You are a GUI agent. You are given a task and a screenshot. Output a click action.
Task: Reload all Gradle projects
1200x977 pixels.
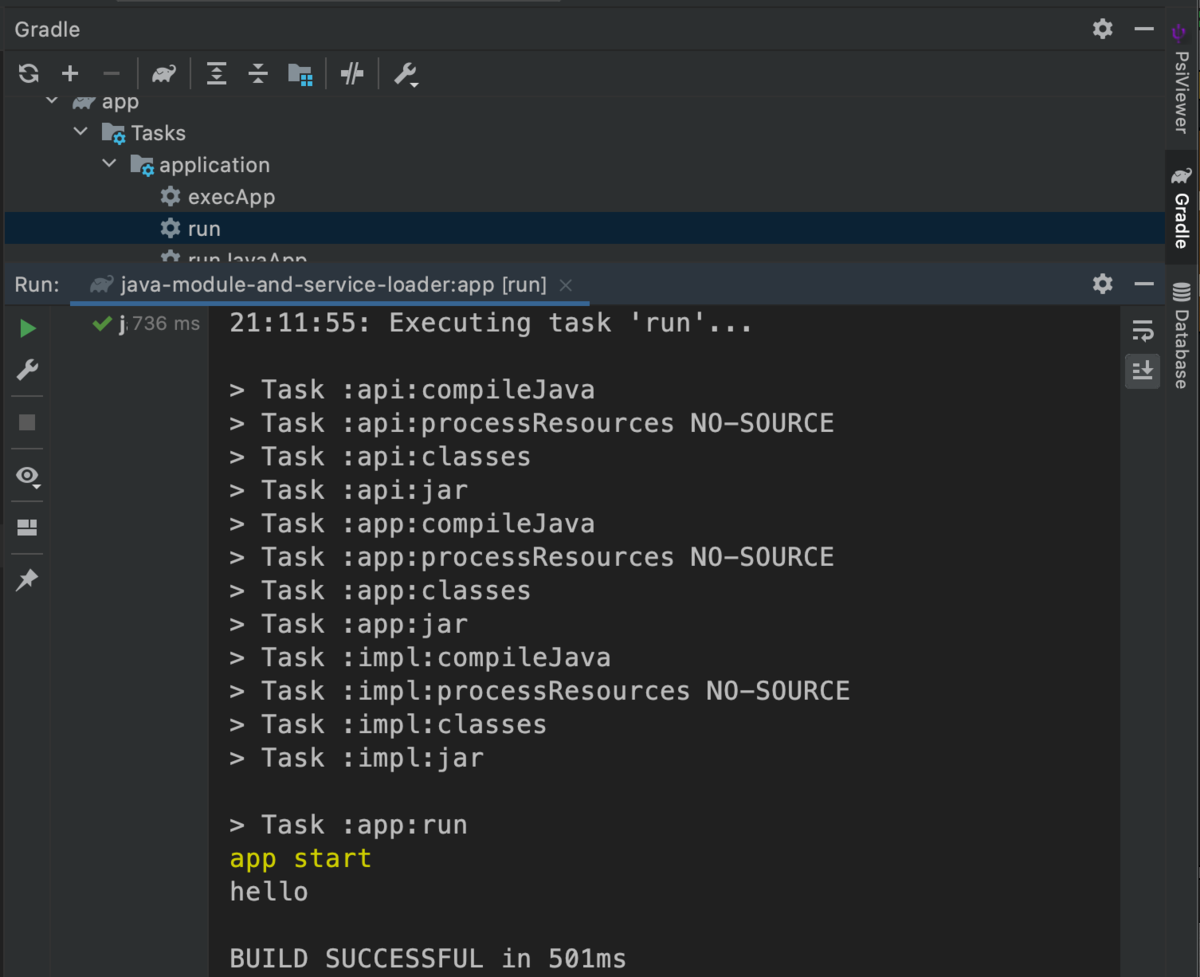[x=28, y=73]
